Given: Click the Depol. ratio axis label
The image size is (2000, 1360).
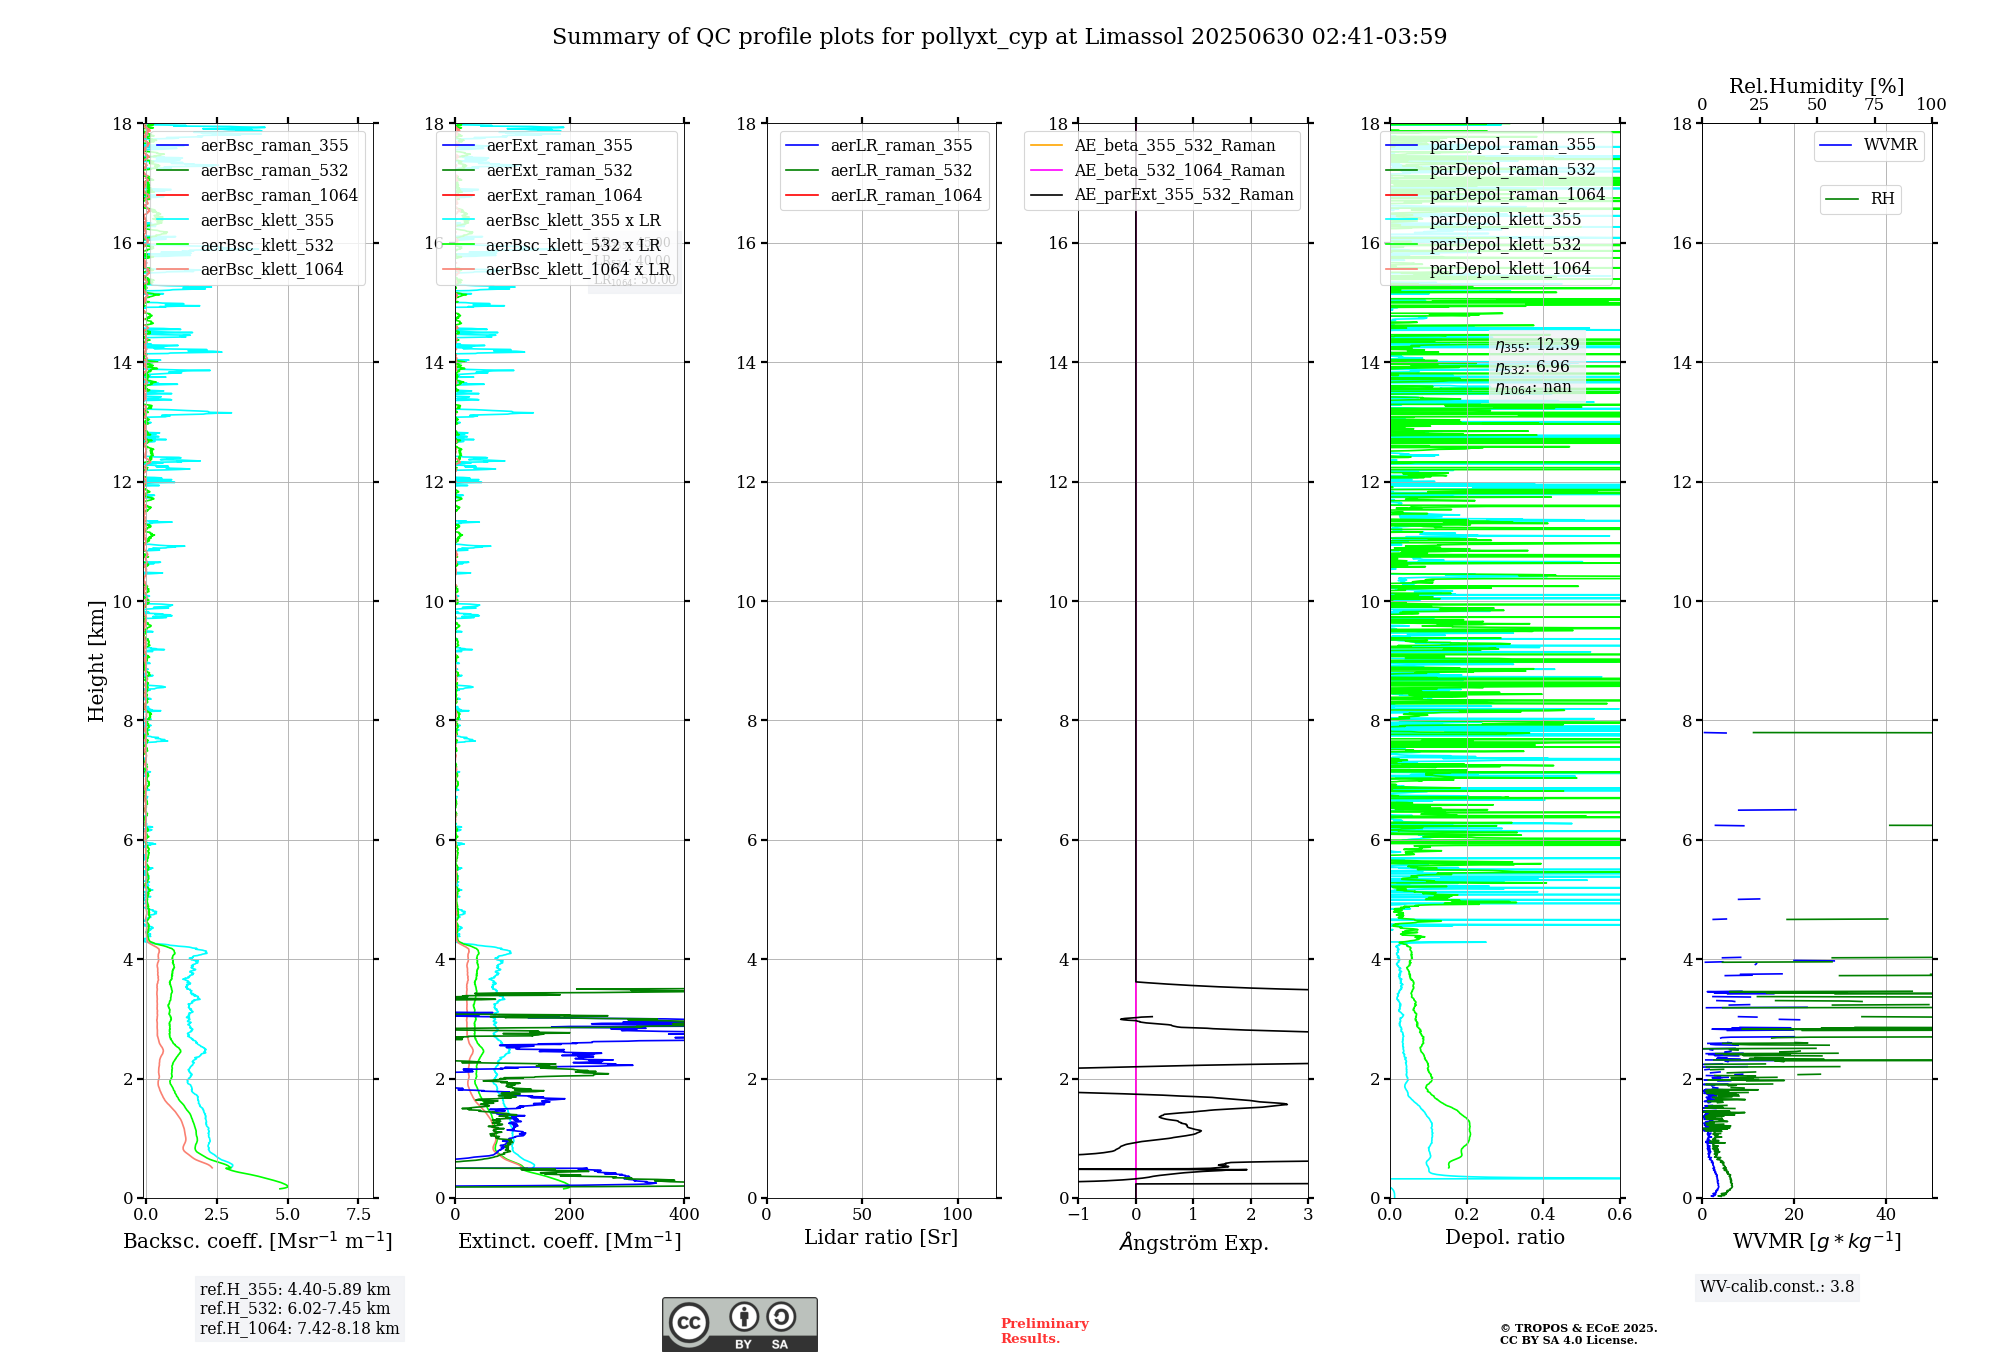Looking at the screenshot, I should point(1505,1238).
